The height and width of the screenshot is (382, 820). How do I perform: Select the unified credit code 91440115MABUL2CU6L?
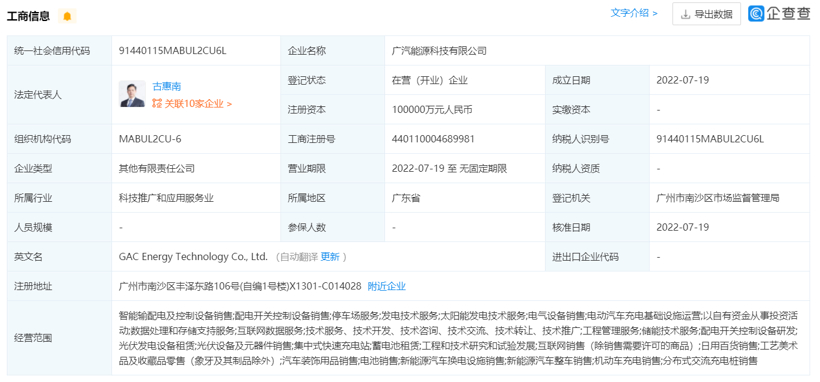point(173,51)
